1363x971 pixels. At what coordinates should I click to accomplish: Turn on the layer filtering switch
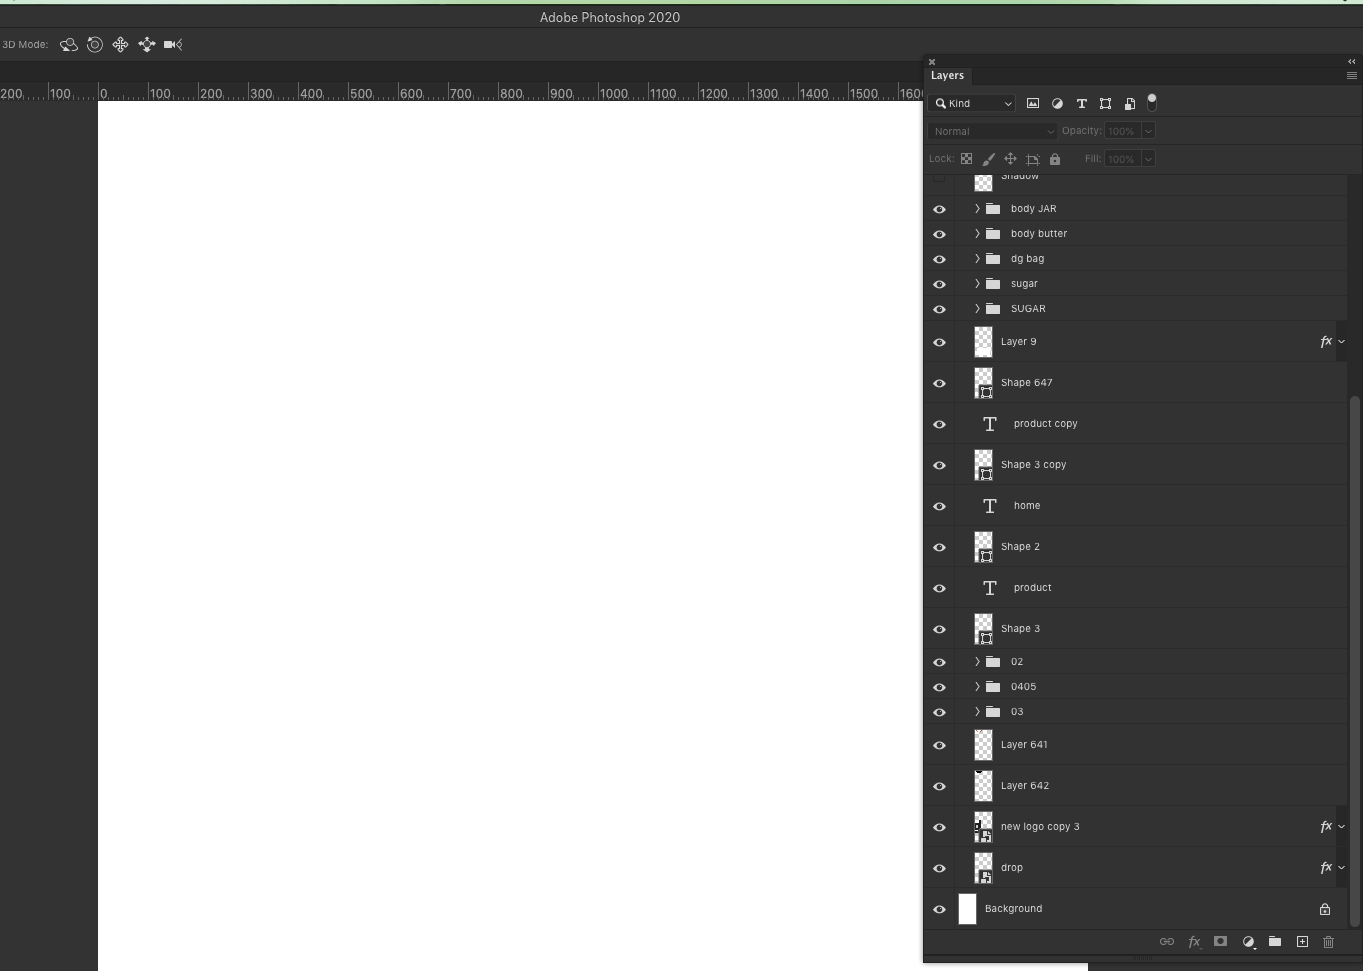(x=1152, y=103)
